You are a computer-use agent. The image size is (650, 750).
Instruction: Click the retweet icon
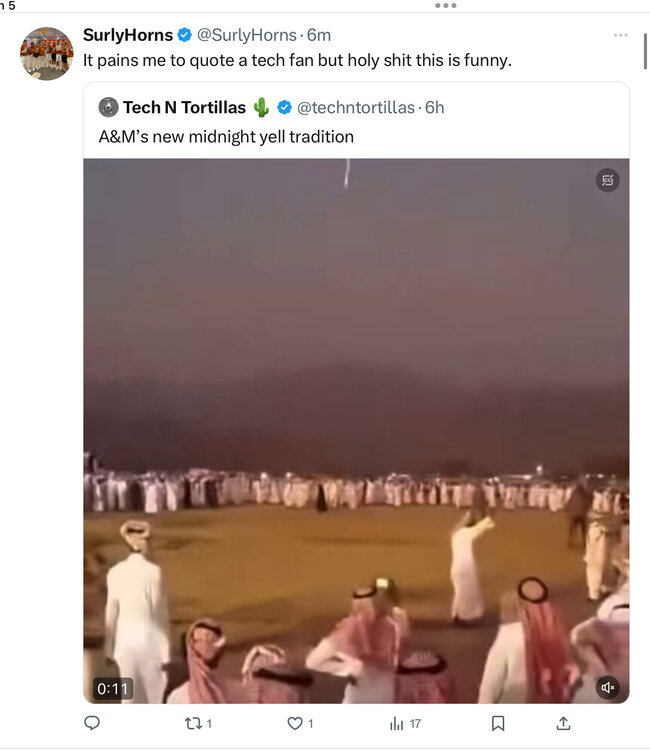[x=195, y=723]
